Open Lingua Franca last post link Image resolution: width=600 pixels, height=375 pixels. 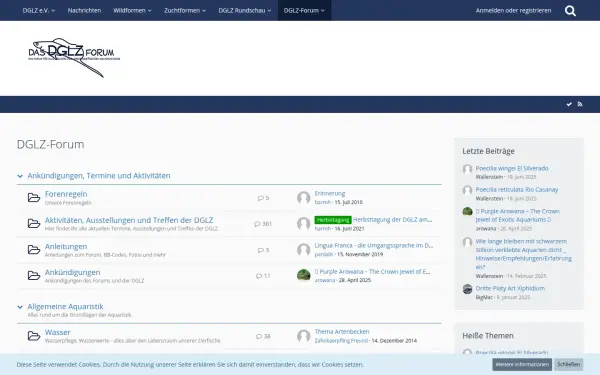coord(373,246)
